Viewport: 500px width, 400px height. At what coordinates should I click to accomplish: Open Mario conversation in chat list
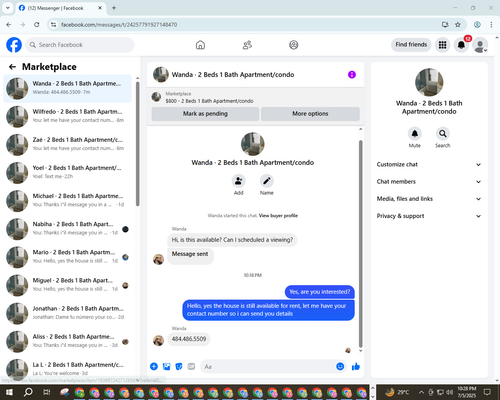click(67, 257)
